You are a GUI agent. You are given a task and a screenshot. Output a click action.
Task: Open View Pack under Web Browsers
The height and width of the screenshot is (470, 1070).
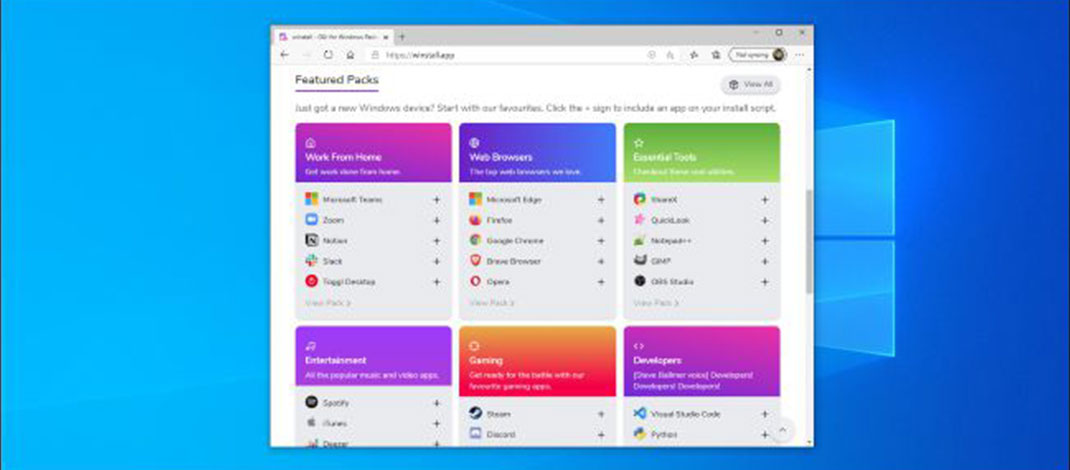tap(492, 302)
